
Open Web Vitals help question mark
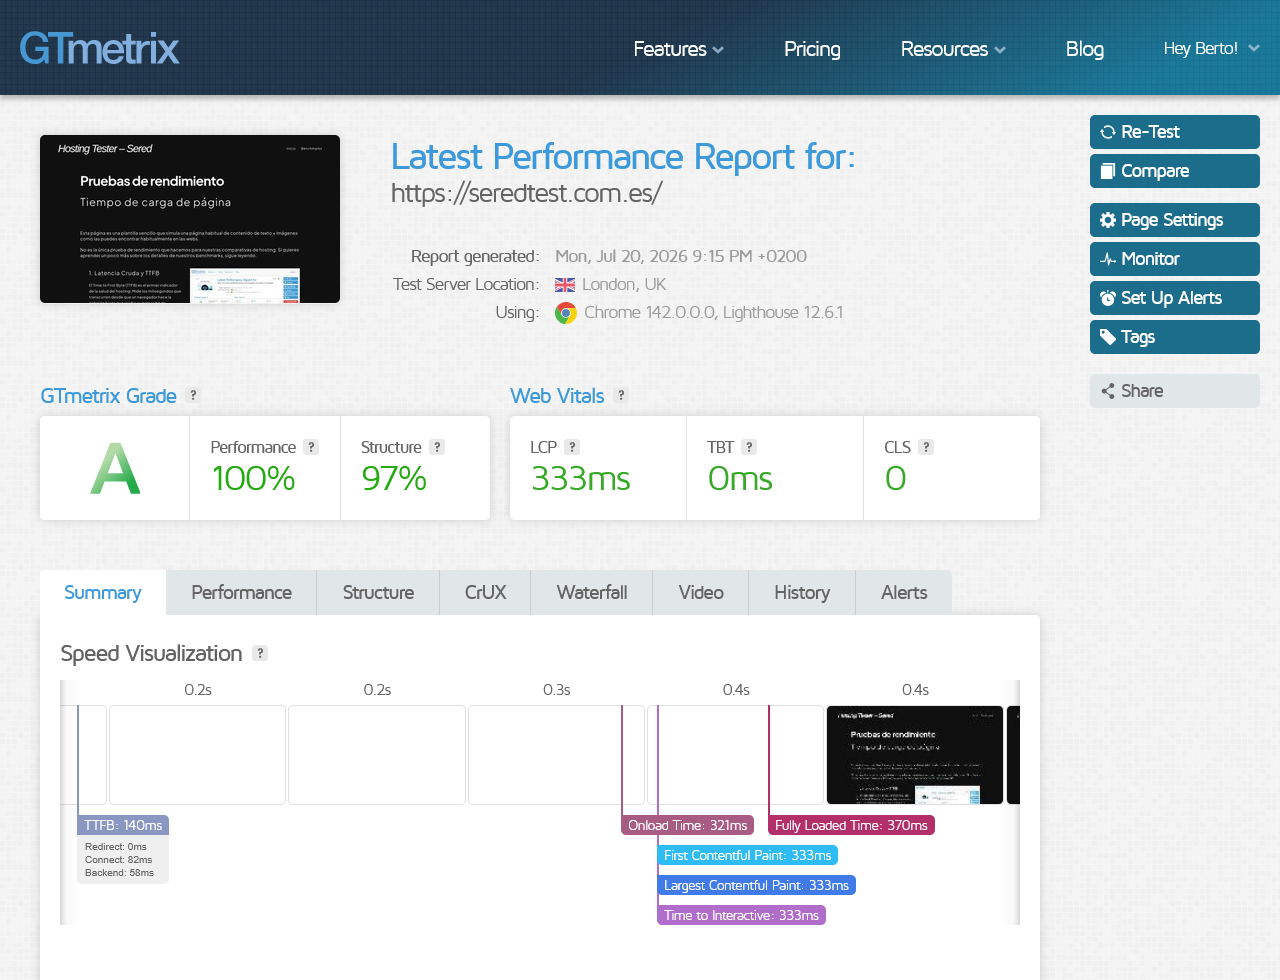(x=621, y=395)
